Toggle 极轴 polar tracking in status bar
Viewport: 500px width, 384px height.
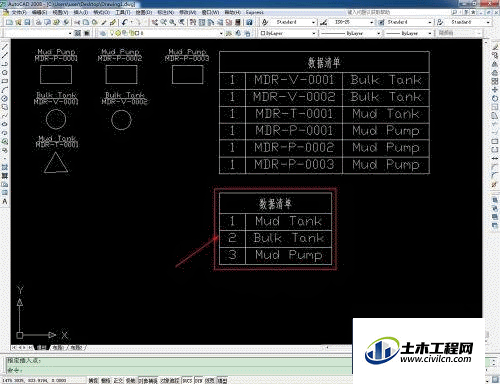(130, 380)
